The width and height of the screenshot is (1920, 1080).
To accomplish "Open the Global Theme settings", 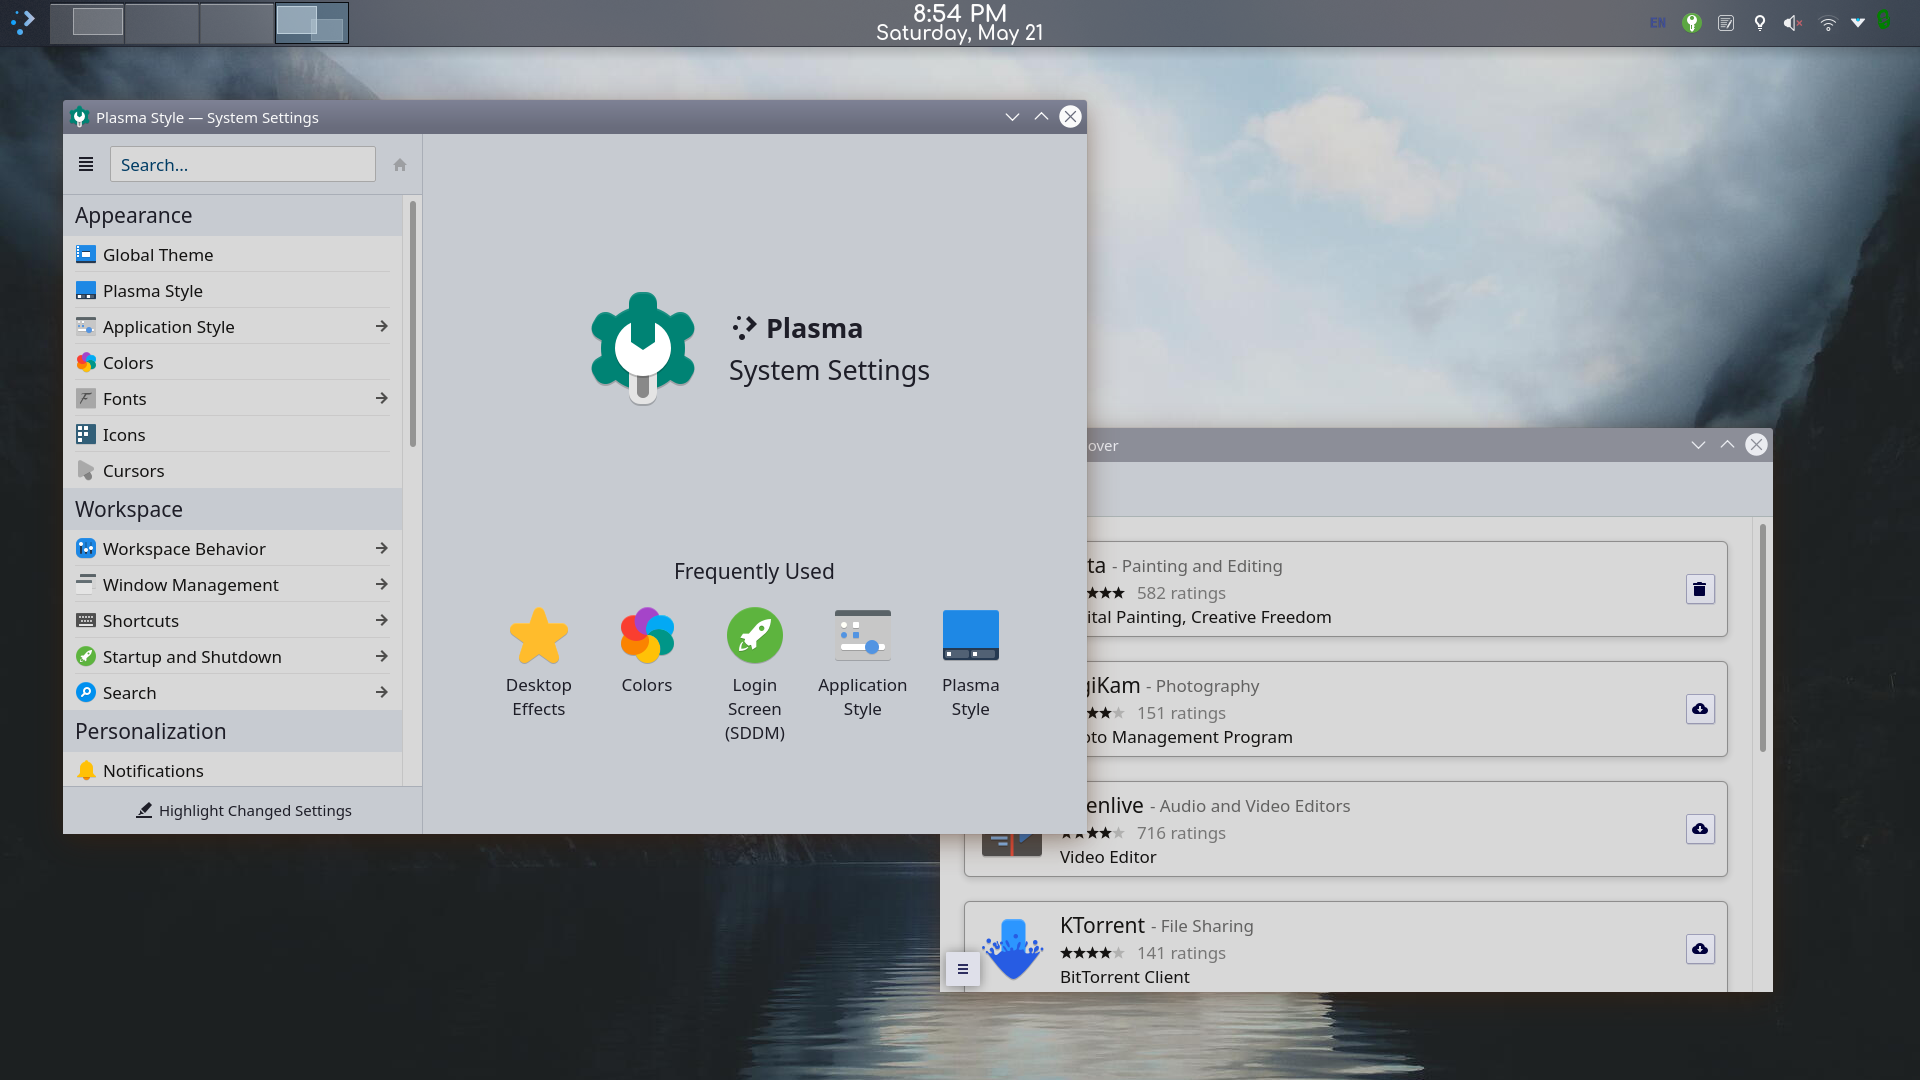I will [x=232, y=255].
